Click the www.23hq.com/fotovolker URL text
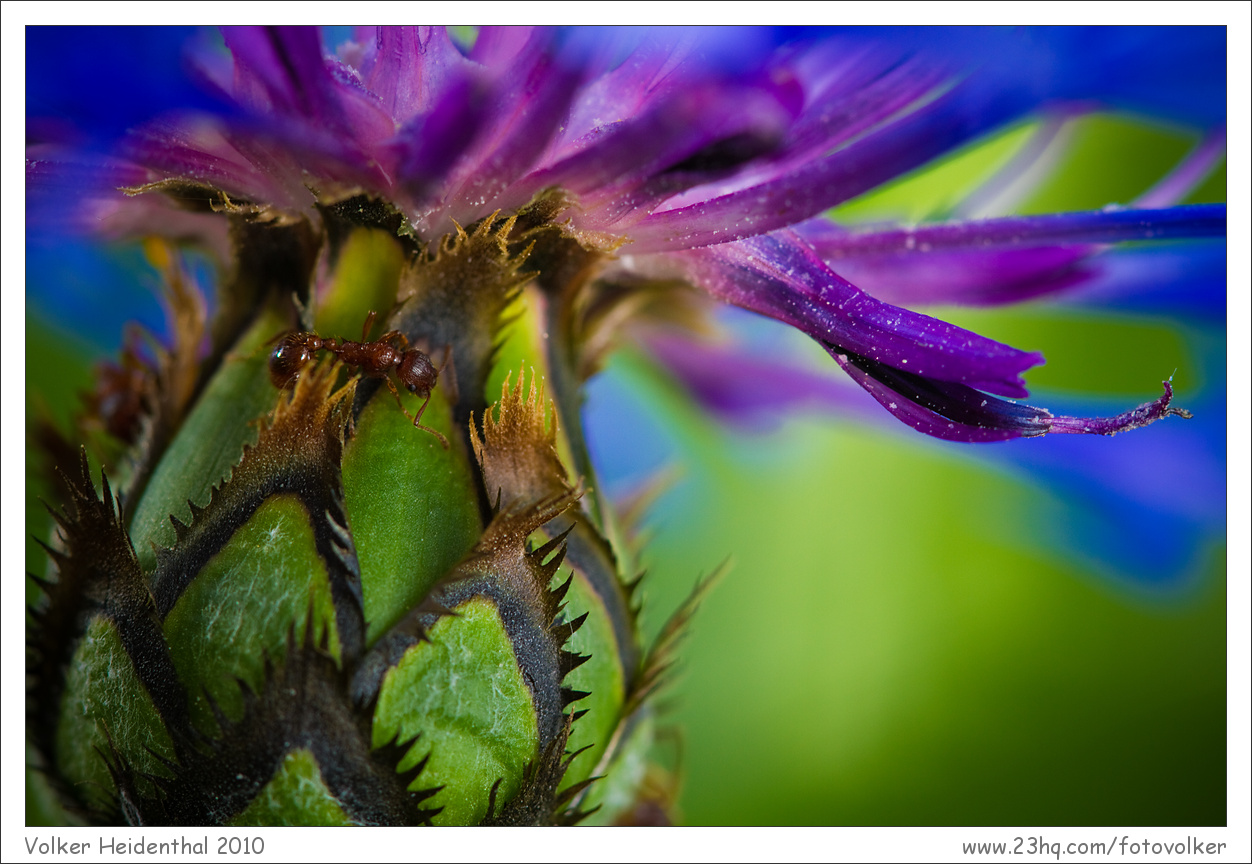1252x864 pixels. point(1093,846)
